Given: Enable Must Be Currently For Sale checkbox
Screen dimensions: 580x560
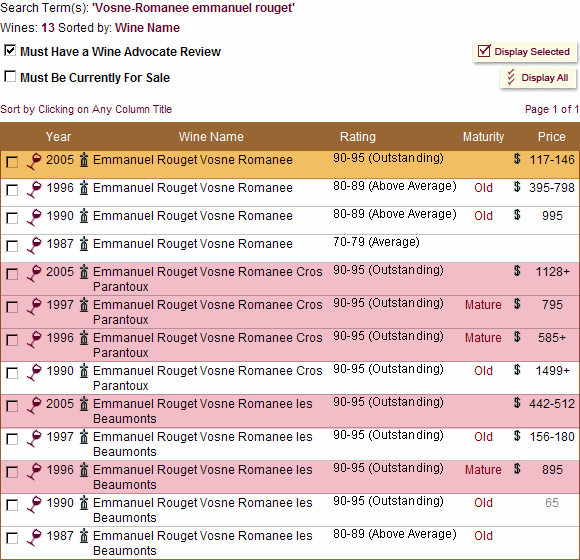Looking at the screenshot, I should 10,77.
